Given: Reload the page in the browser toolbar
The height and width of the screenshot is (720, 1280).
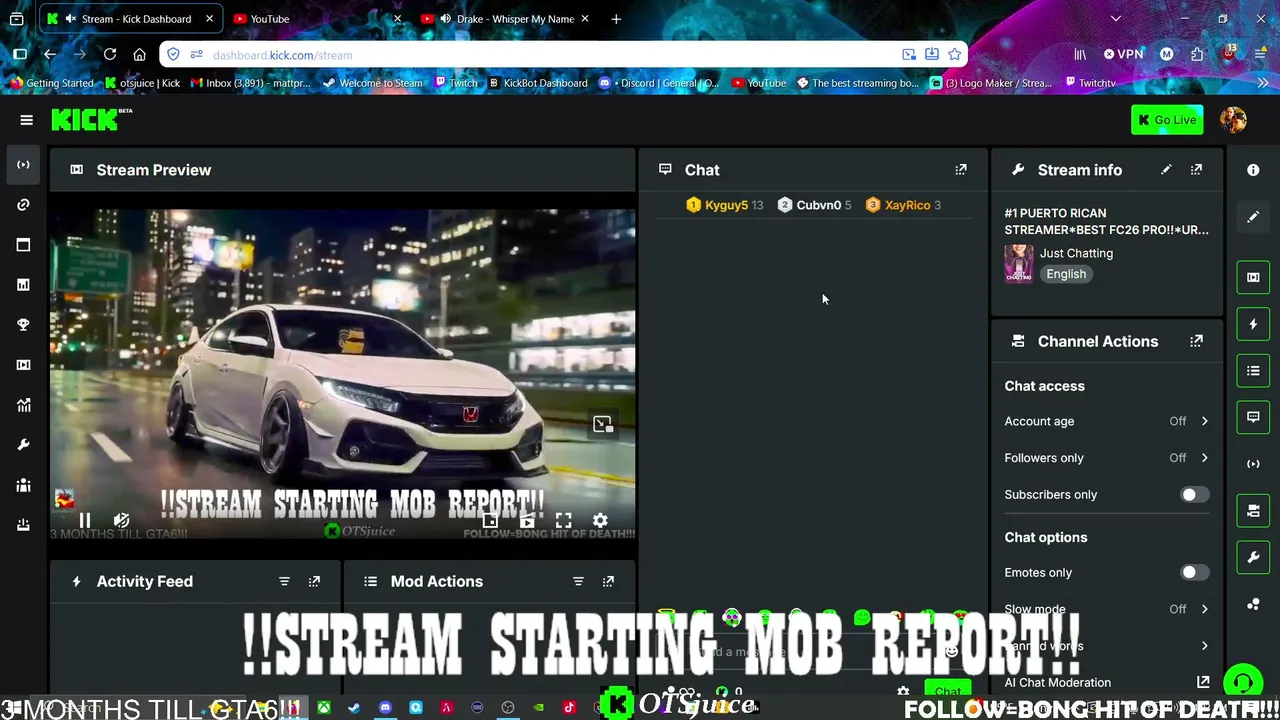Looking at the screenshot, I should click(110, 55).
